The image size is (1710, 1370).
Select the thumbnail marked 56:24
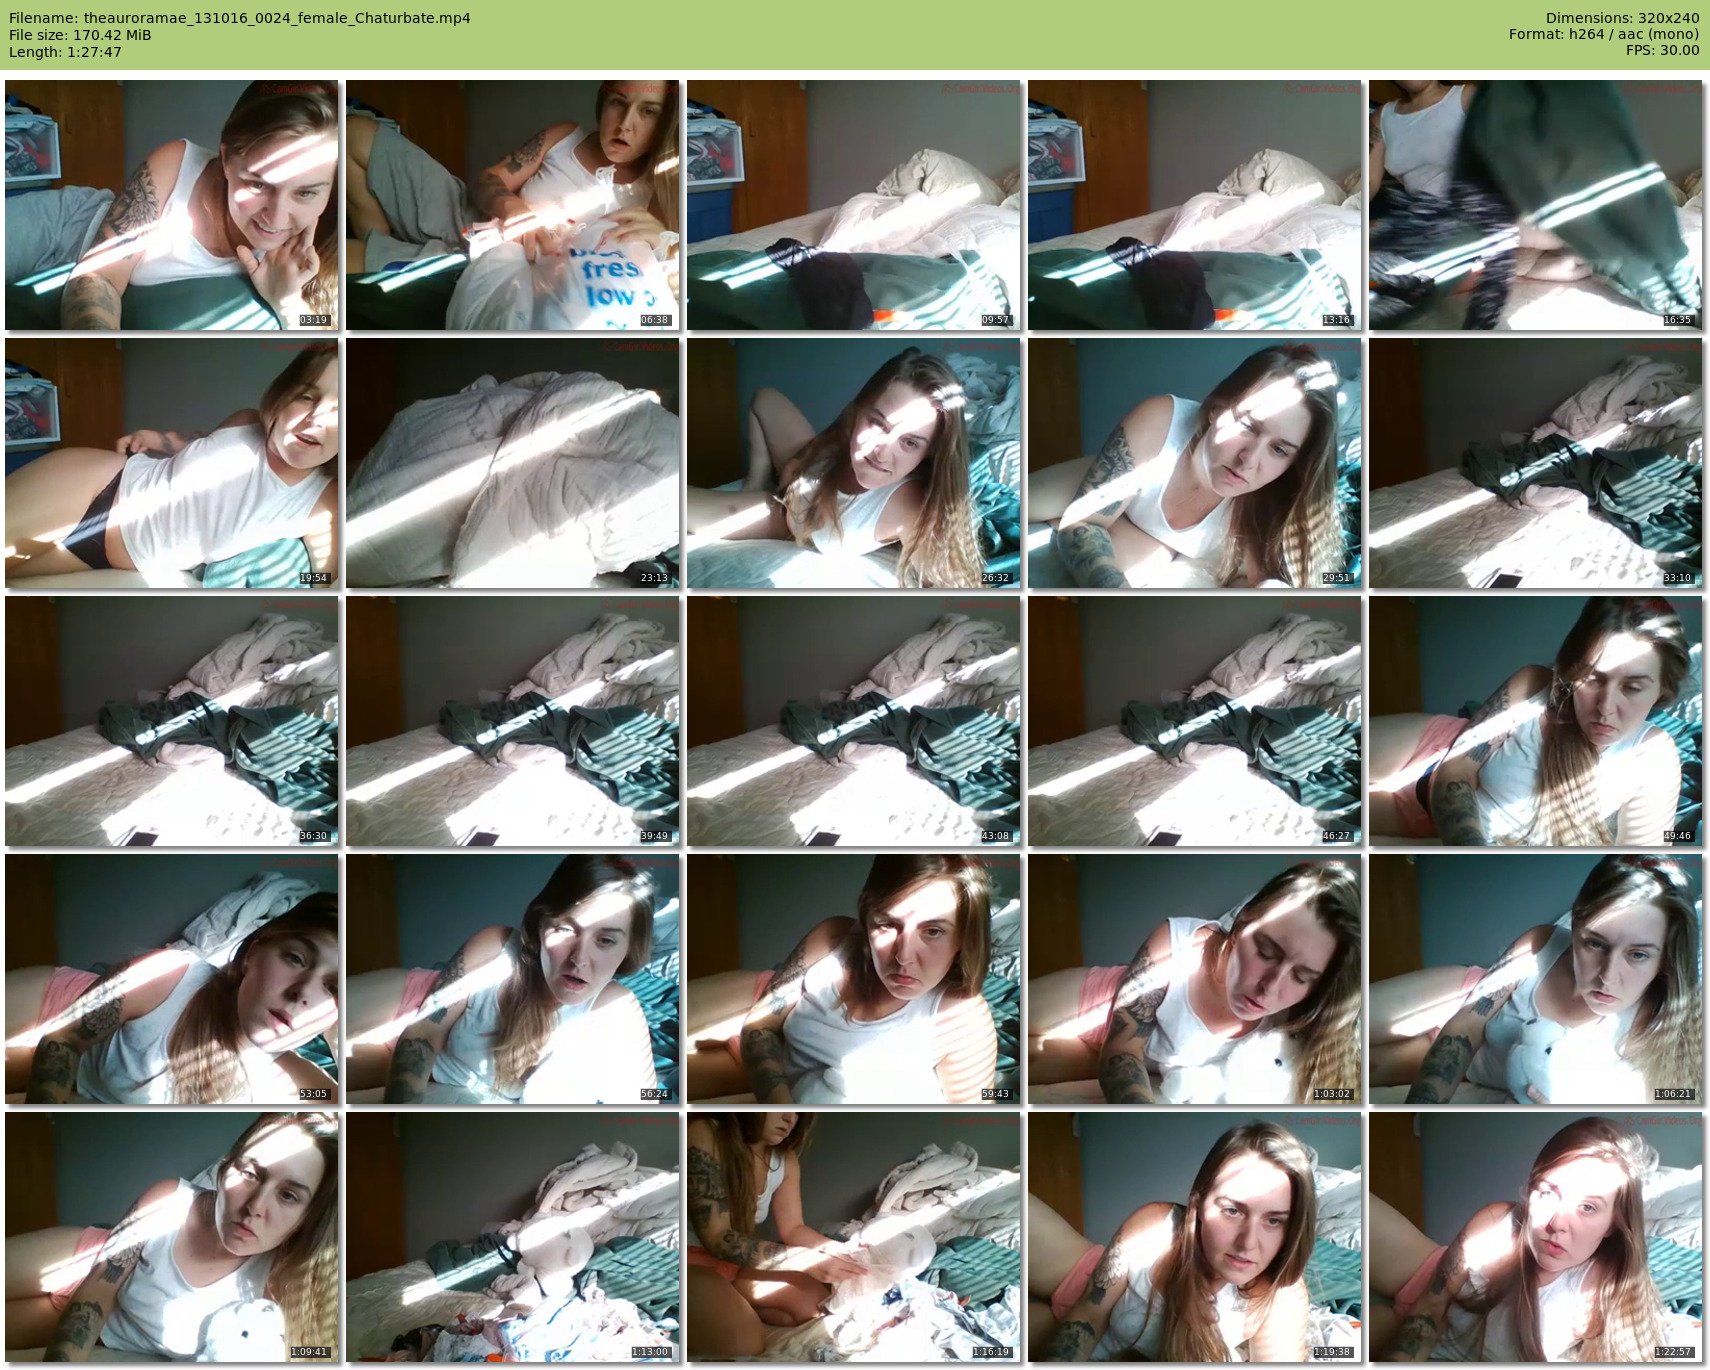[x=512, y=979]
